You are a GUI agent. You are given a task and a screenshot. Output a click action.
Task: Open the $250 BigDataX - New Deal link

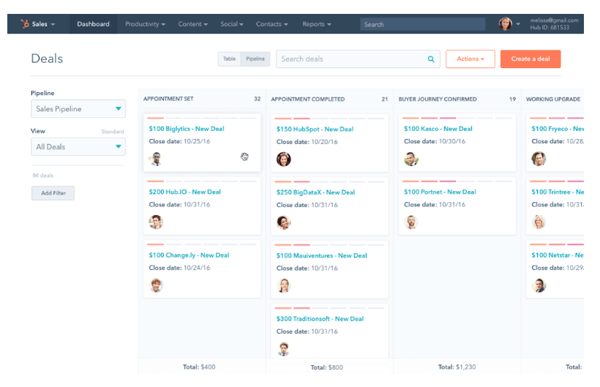pyautogui.click(x=316, y=192)
